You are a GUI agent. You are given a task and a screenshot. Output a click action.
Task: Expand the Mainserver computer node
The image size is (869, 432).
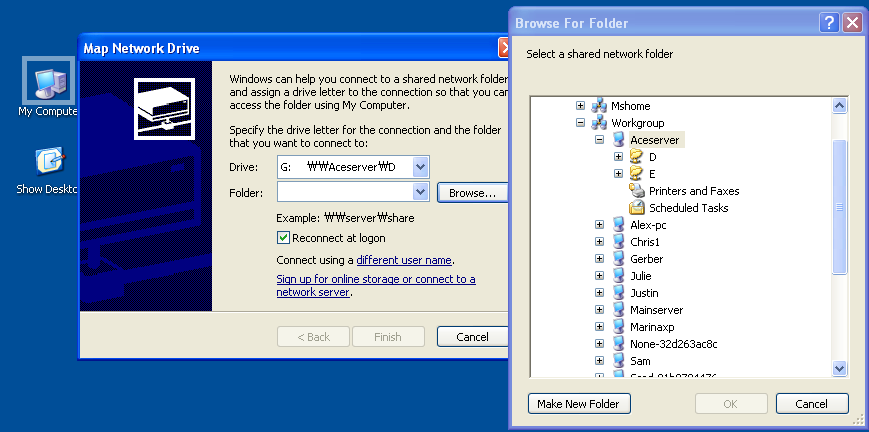[x=599, y=310]
